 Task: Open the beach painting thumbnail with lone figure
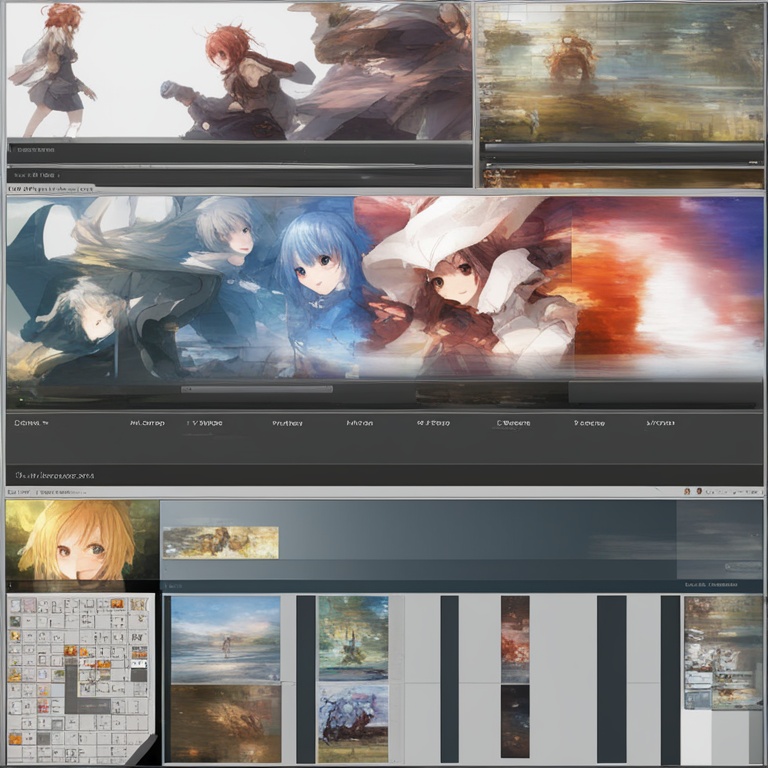click(225, 639)
